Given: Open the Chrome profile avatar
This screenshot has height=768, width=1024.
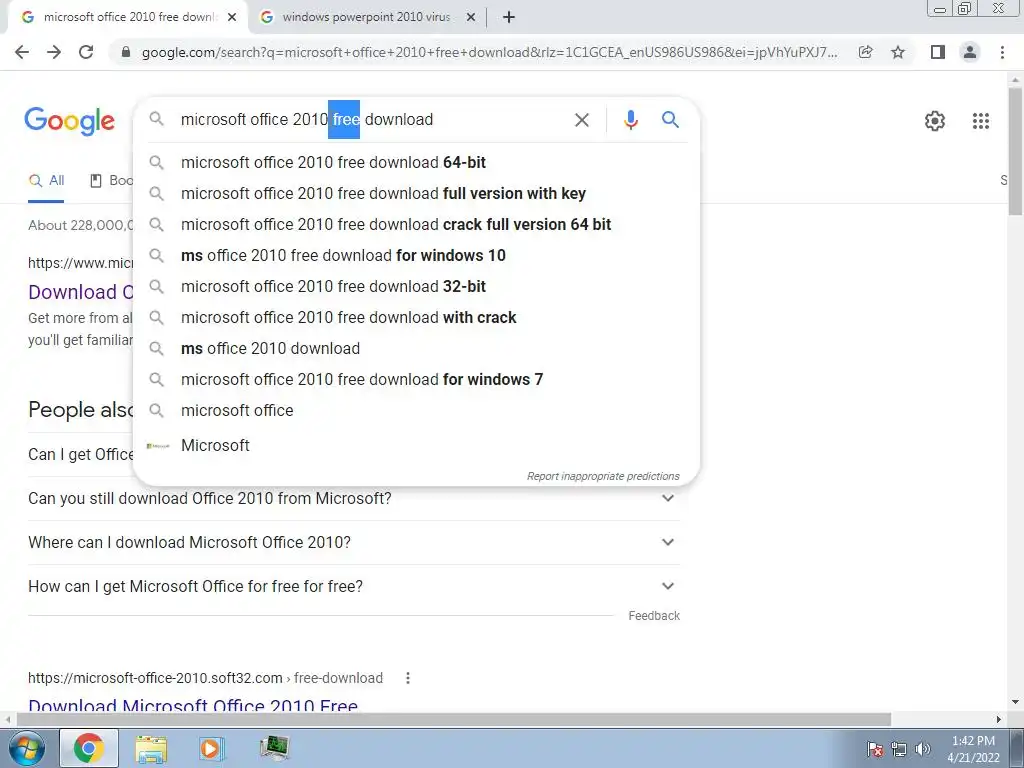Looking at the screenshot, I should [970, 52].
